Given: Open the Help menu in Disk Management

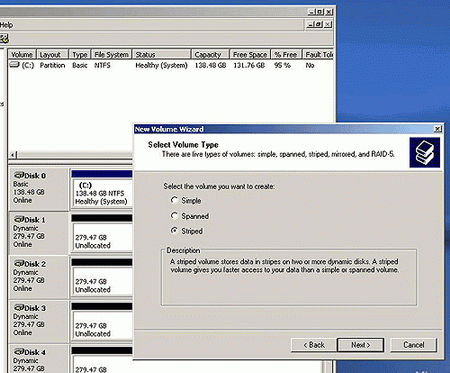Looking at the screenshot, I should click(x=6, y=25).
